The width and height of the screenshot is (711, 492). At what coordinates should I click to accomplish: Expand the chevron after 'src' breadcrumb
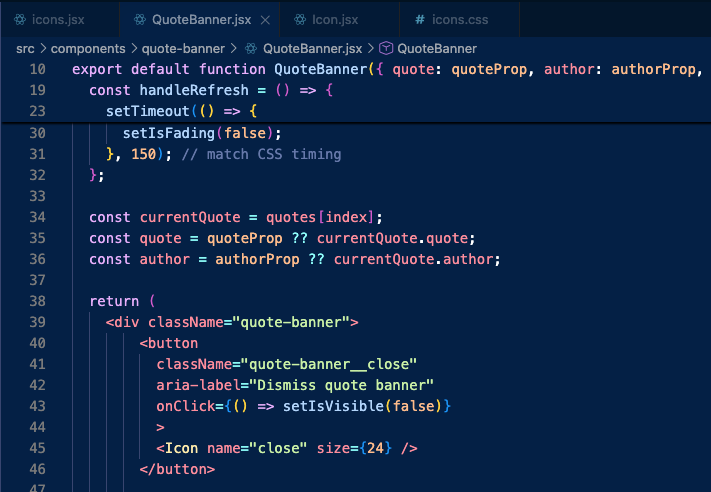coord(43,48)
